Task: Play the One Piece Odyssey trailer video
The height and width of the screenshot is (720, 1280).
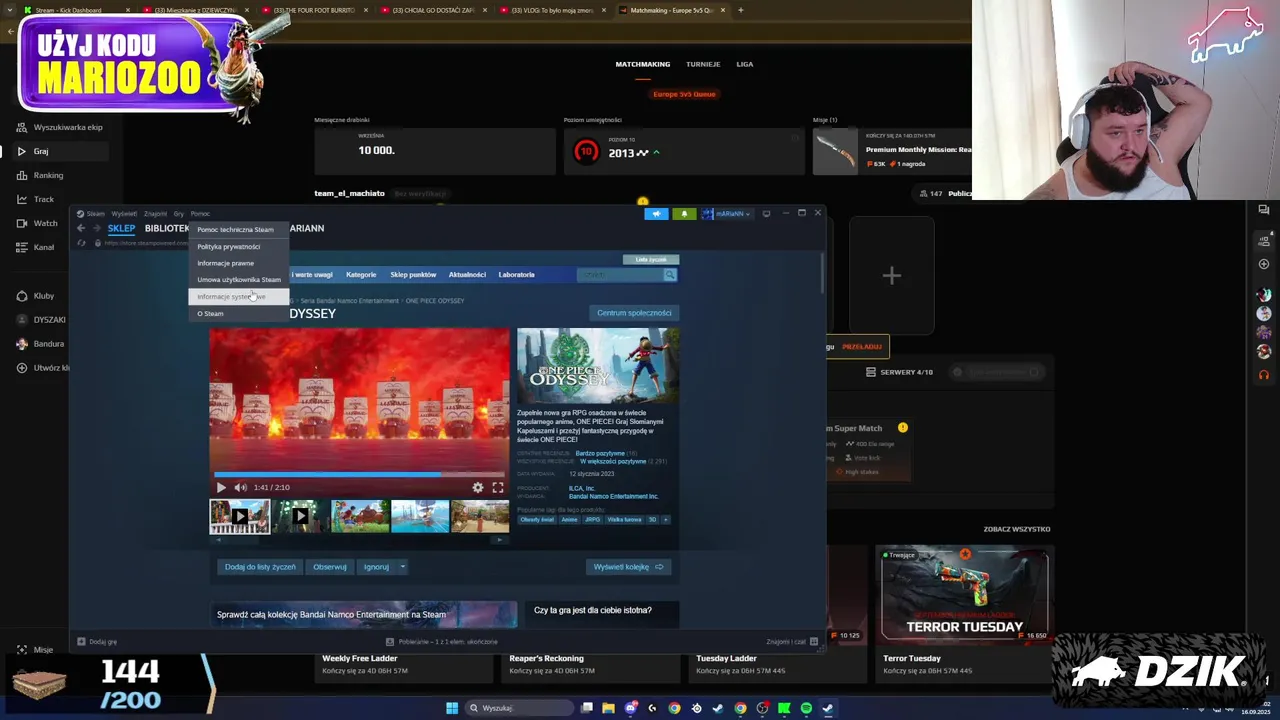Action: click(221, 488)
